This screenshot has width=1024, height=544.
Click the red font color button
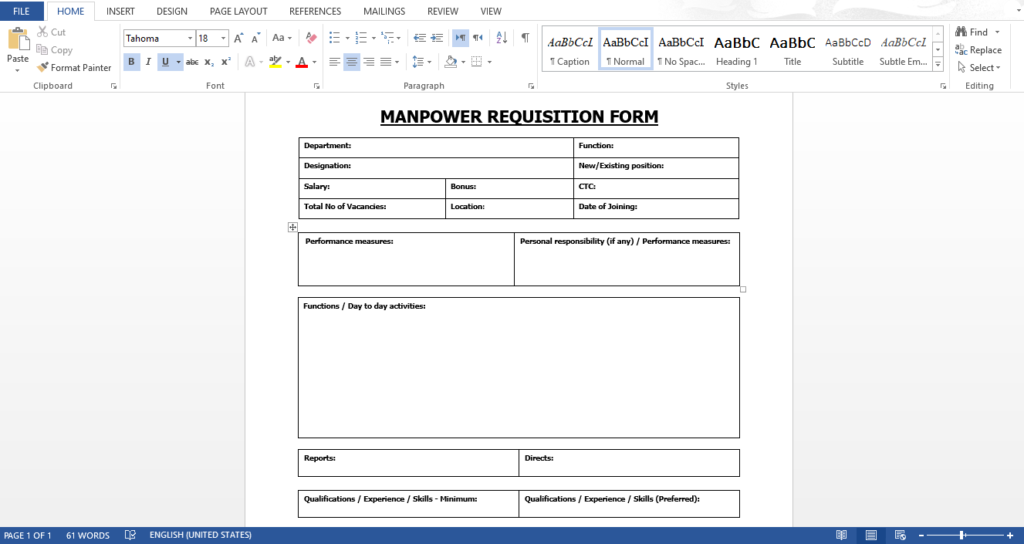(302, 62)
